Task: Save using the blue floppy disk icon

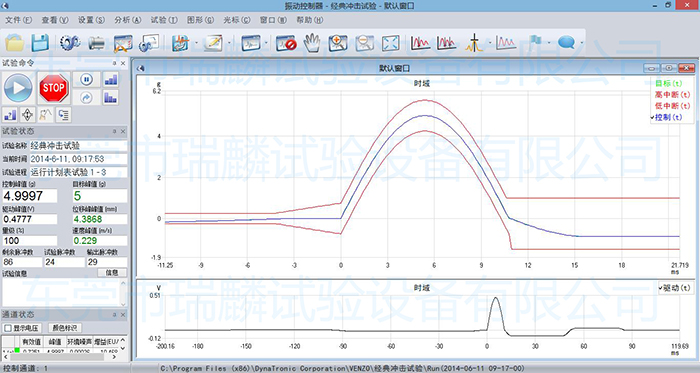Action: pos(40,43)
